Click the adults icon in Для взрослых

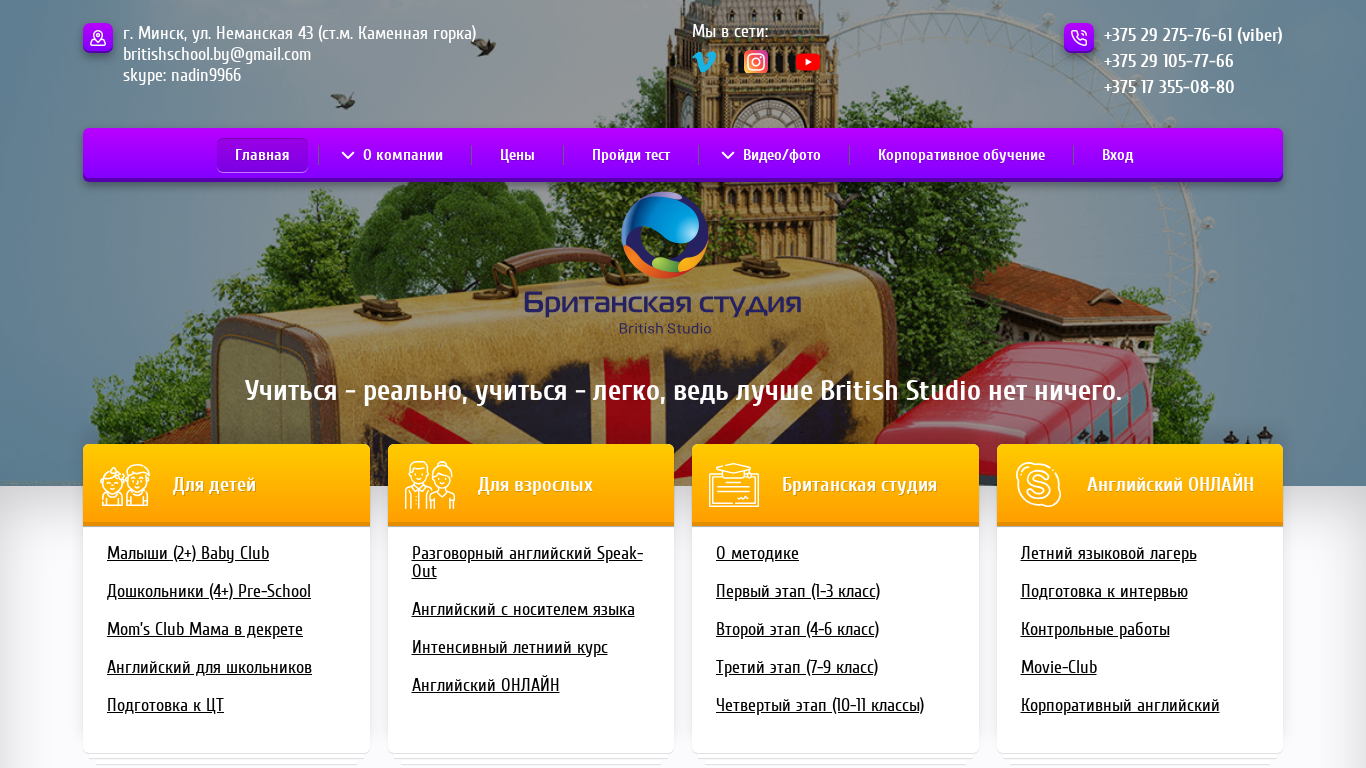[430, 485]
